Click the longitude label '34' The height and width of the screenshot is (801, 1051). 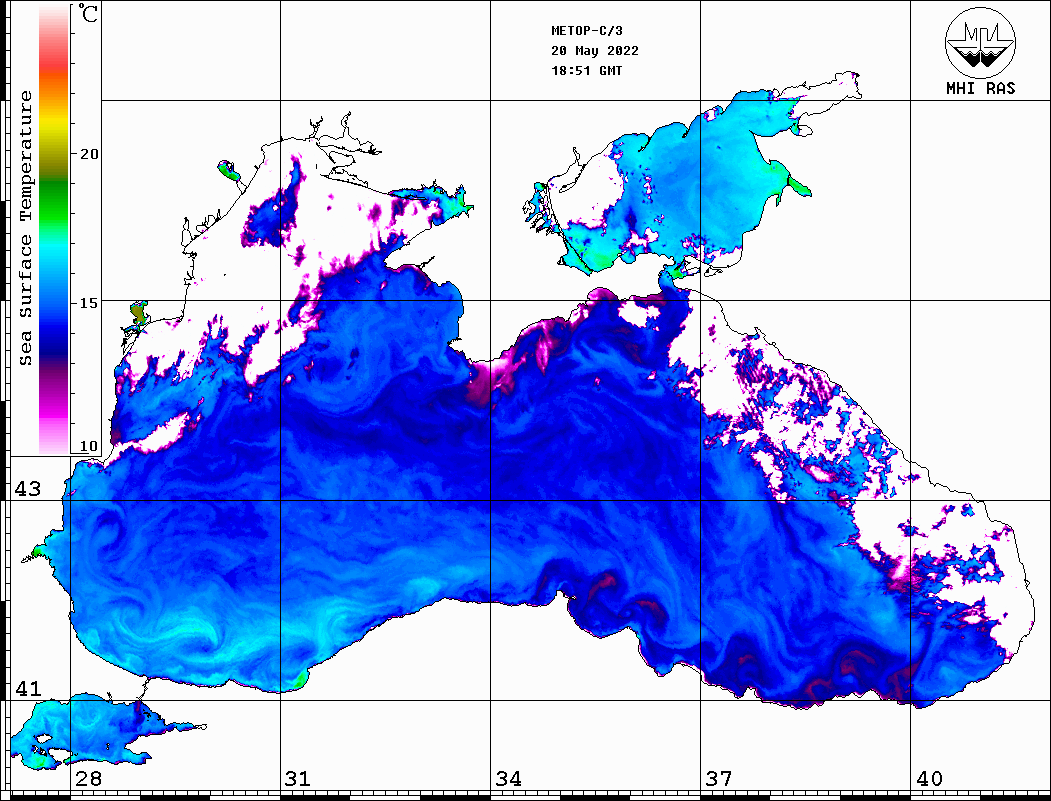pos(508,778)
